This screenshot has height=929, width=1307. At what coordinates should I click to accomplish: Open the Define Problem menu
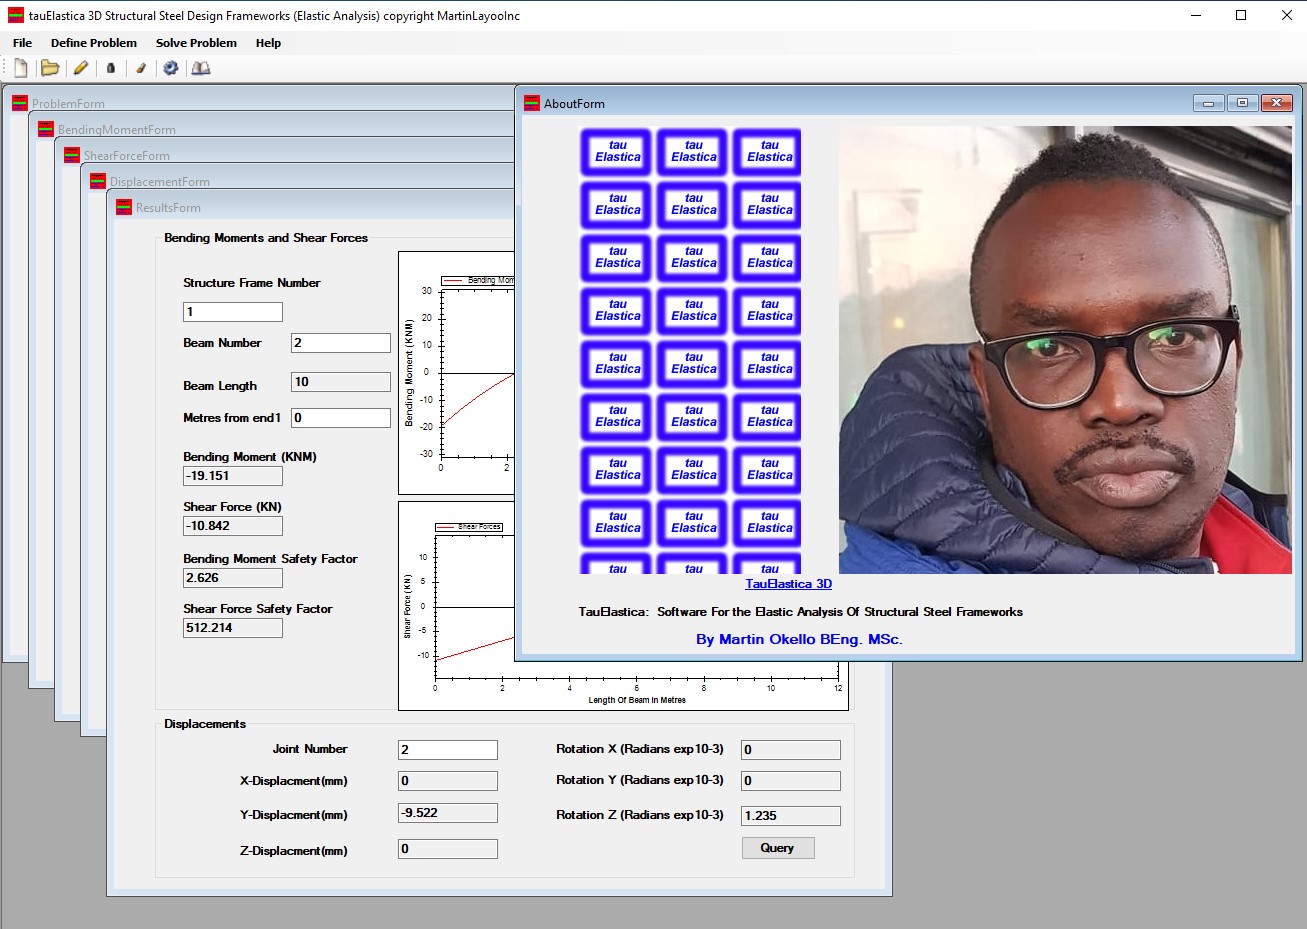[94, 43]
